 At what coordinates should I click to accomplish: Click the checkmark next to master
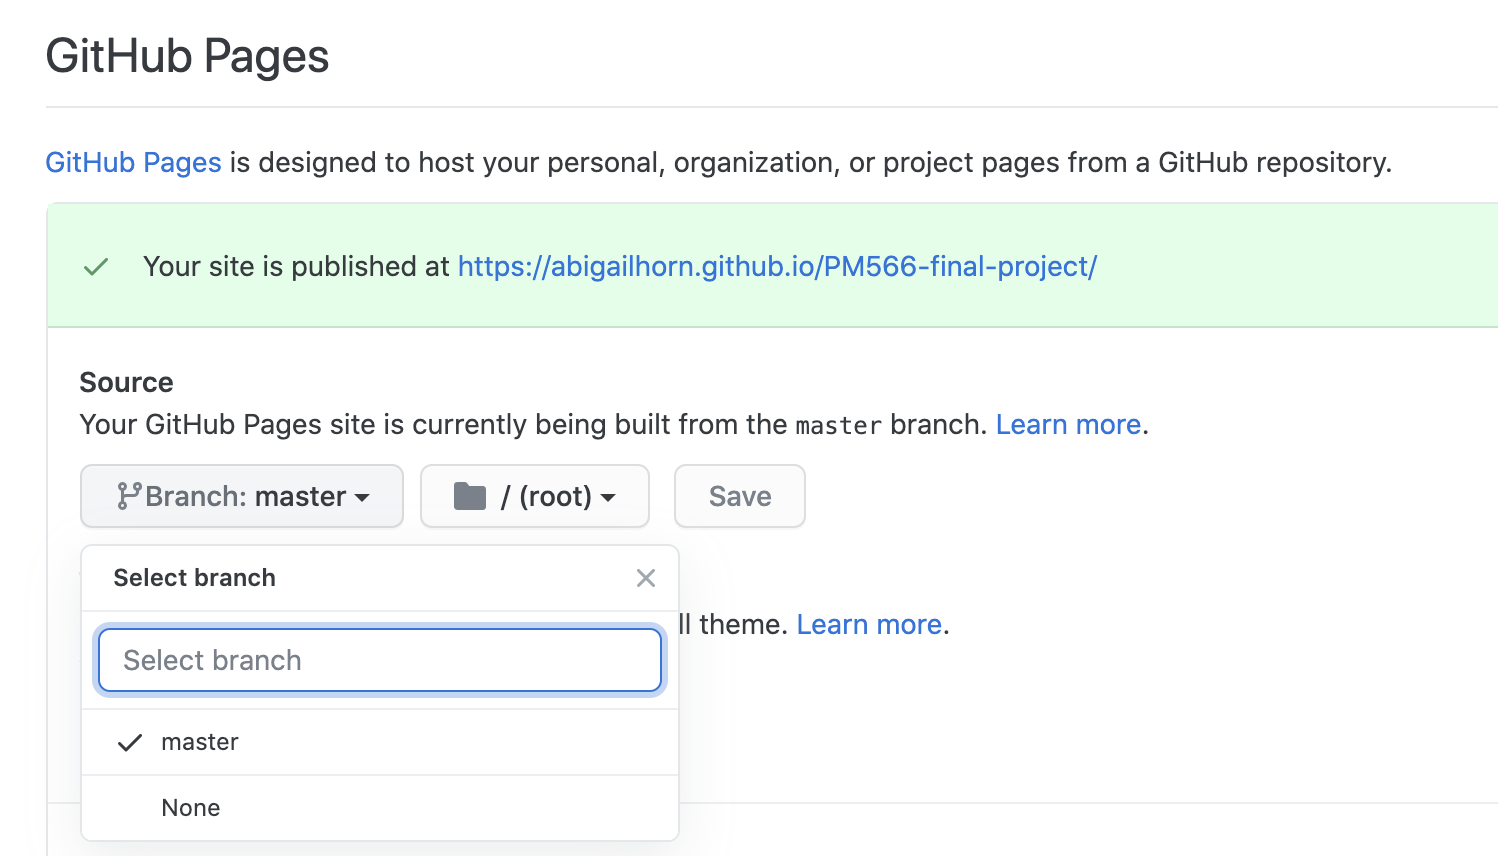point(130,743)
